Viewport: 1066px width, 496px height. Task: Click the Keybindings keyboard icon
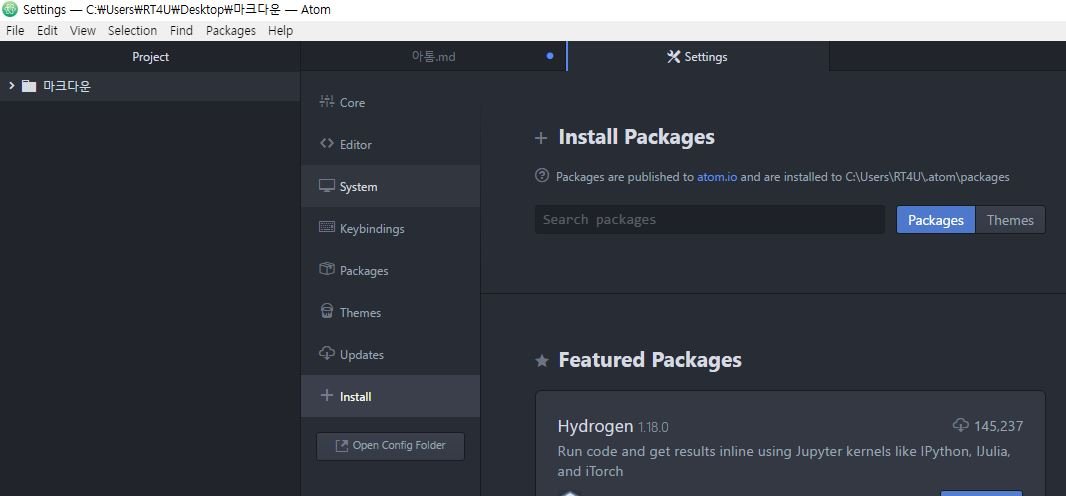[326, 228]
